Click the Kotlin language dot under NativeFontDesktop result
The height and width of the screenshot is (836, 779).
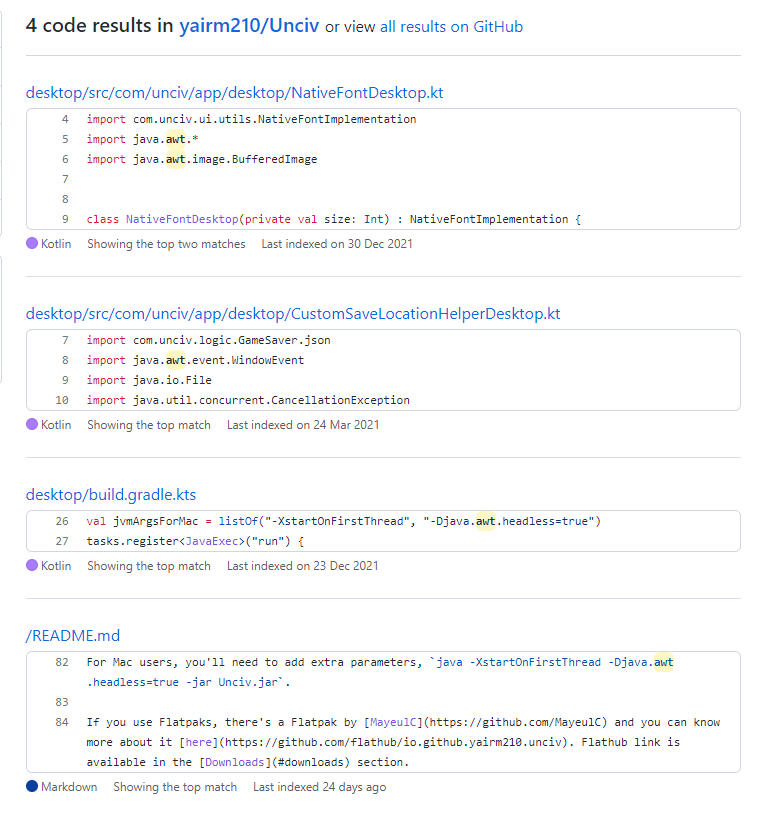pos(30,243)
